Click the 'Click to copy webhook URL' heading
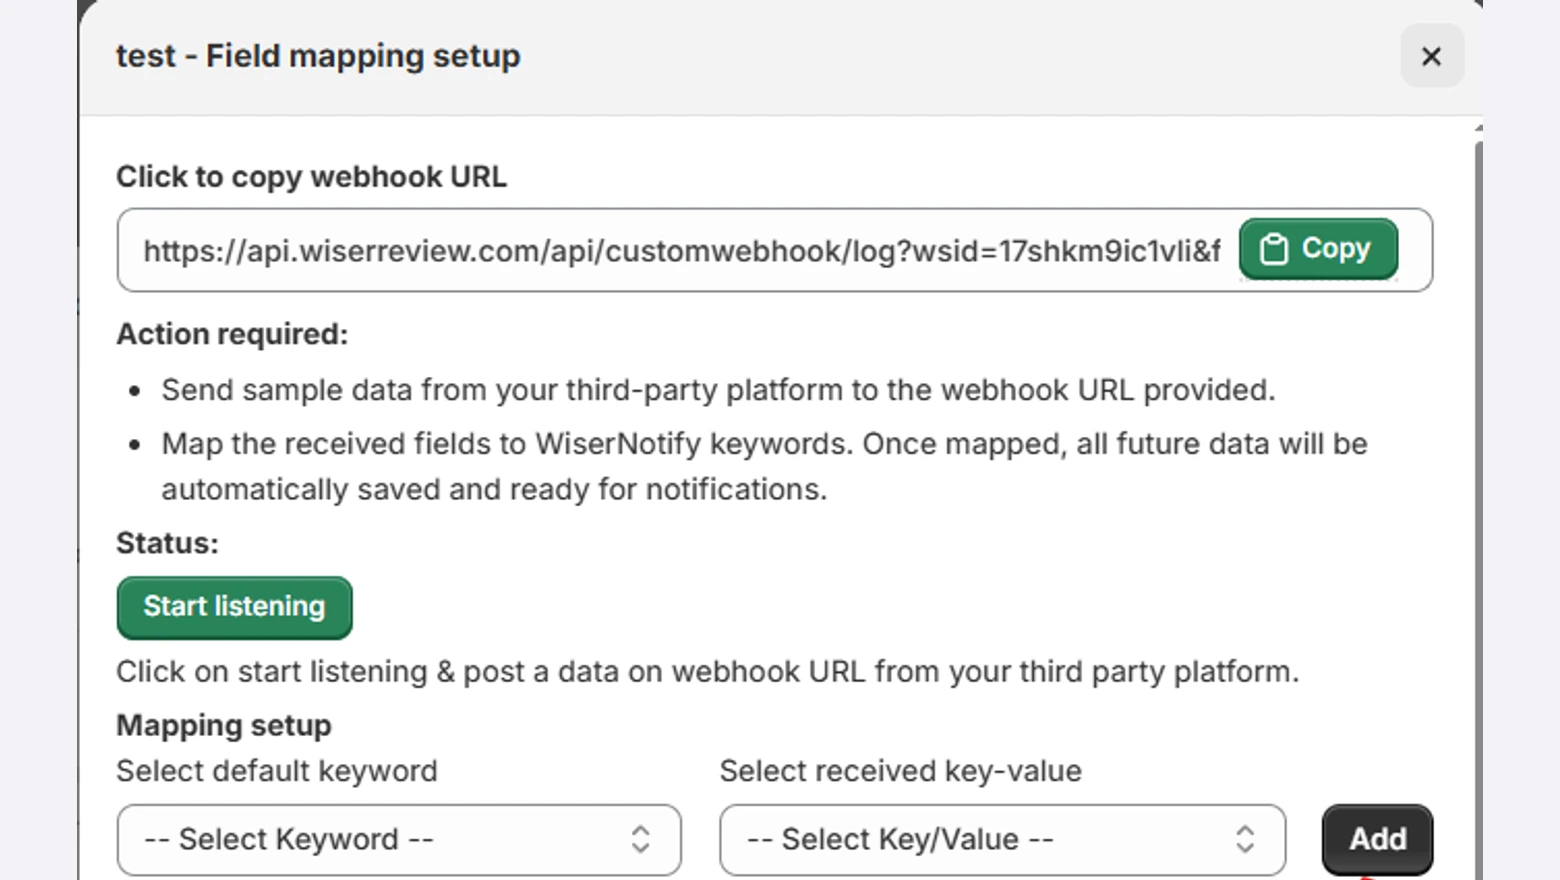Viewport: 1560px width, 880px height. click(x=311, y=177)
